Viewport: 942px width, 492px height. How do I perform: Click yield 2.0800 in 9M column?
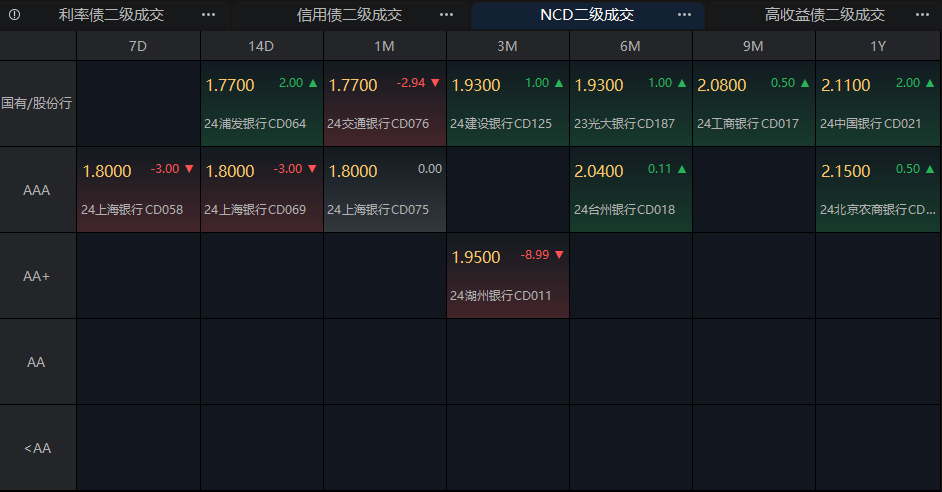click(x=722, y=85)
